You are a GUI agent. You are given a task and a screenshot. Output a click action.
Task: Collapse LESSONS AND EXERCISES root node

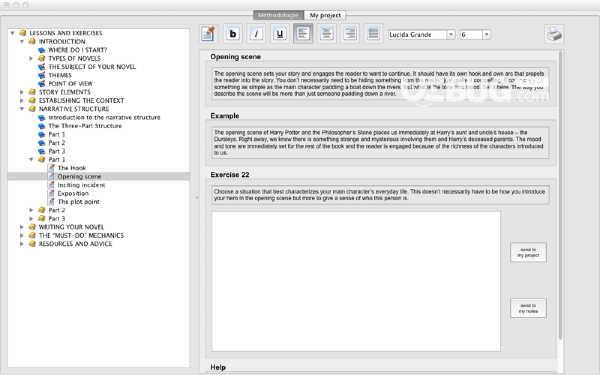13,33
